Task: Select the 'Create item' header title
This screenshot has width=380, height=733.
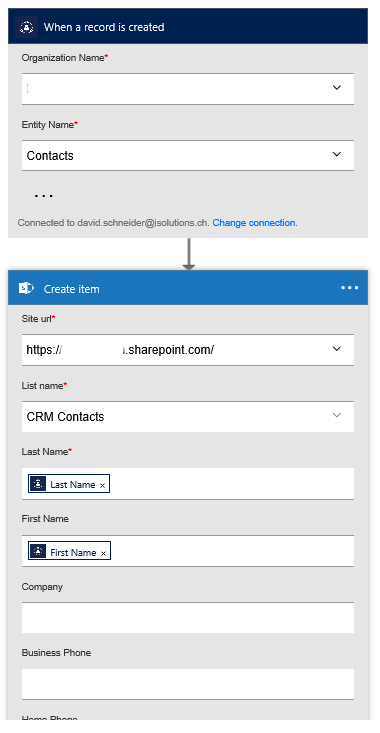Action: coord(72,289)
